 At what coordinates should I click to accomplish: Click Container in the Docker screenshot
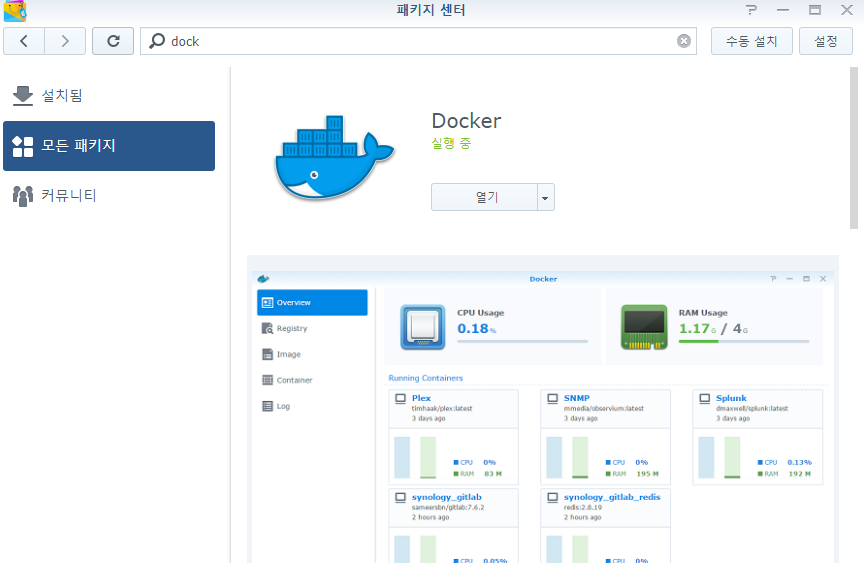tap(294, 380)
